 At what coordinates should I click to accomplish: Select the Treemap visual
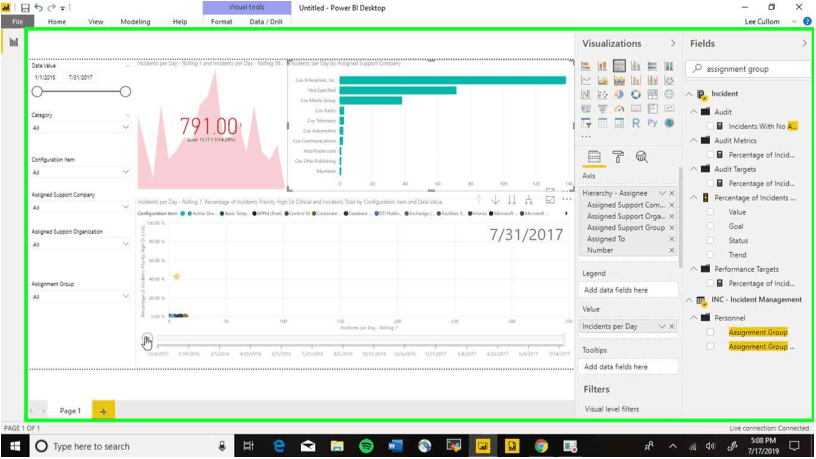[653, 94]
